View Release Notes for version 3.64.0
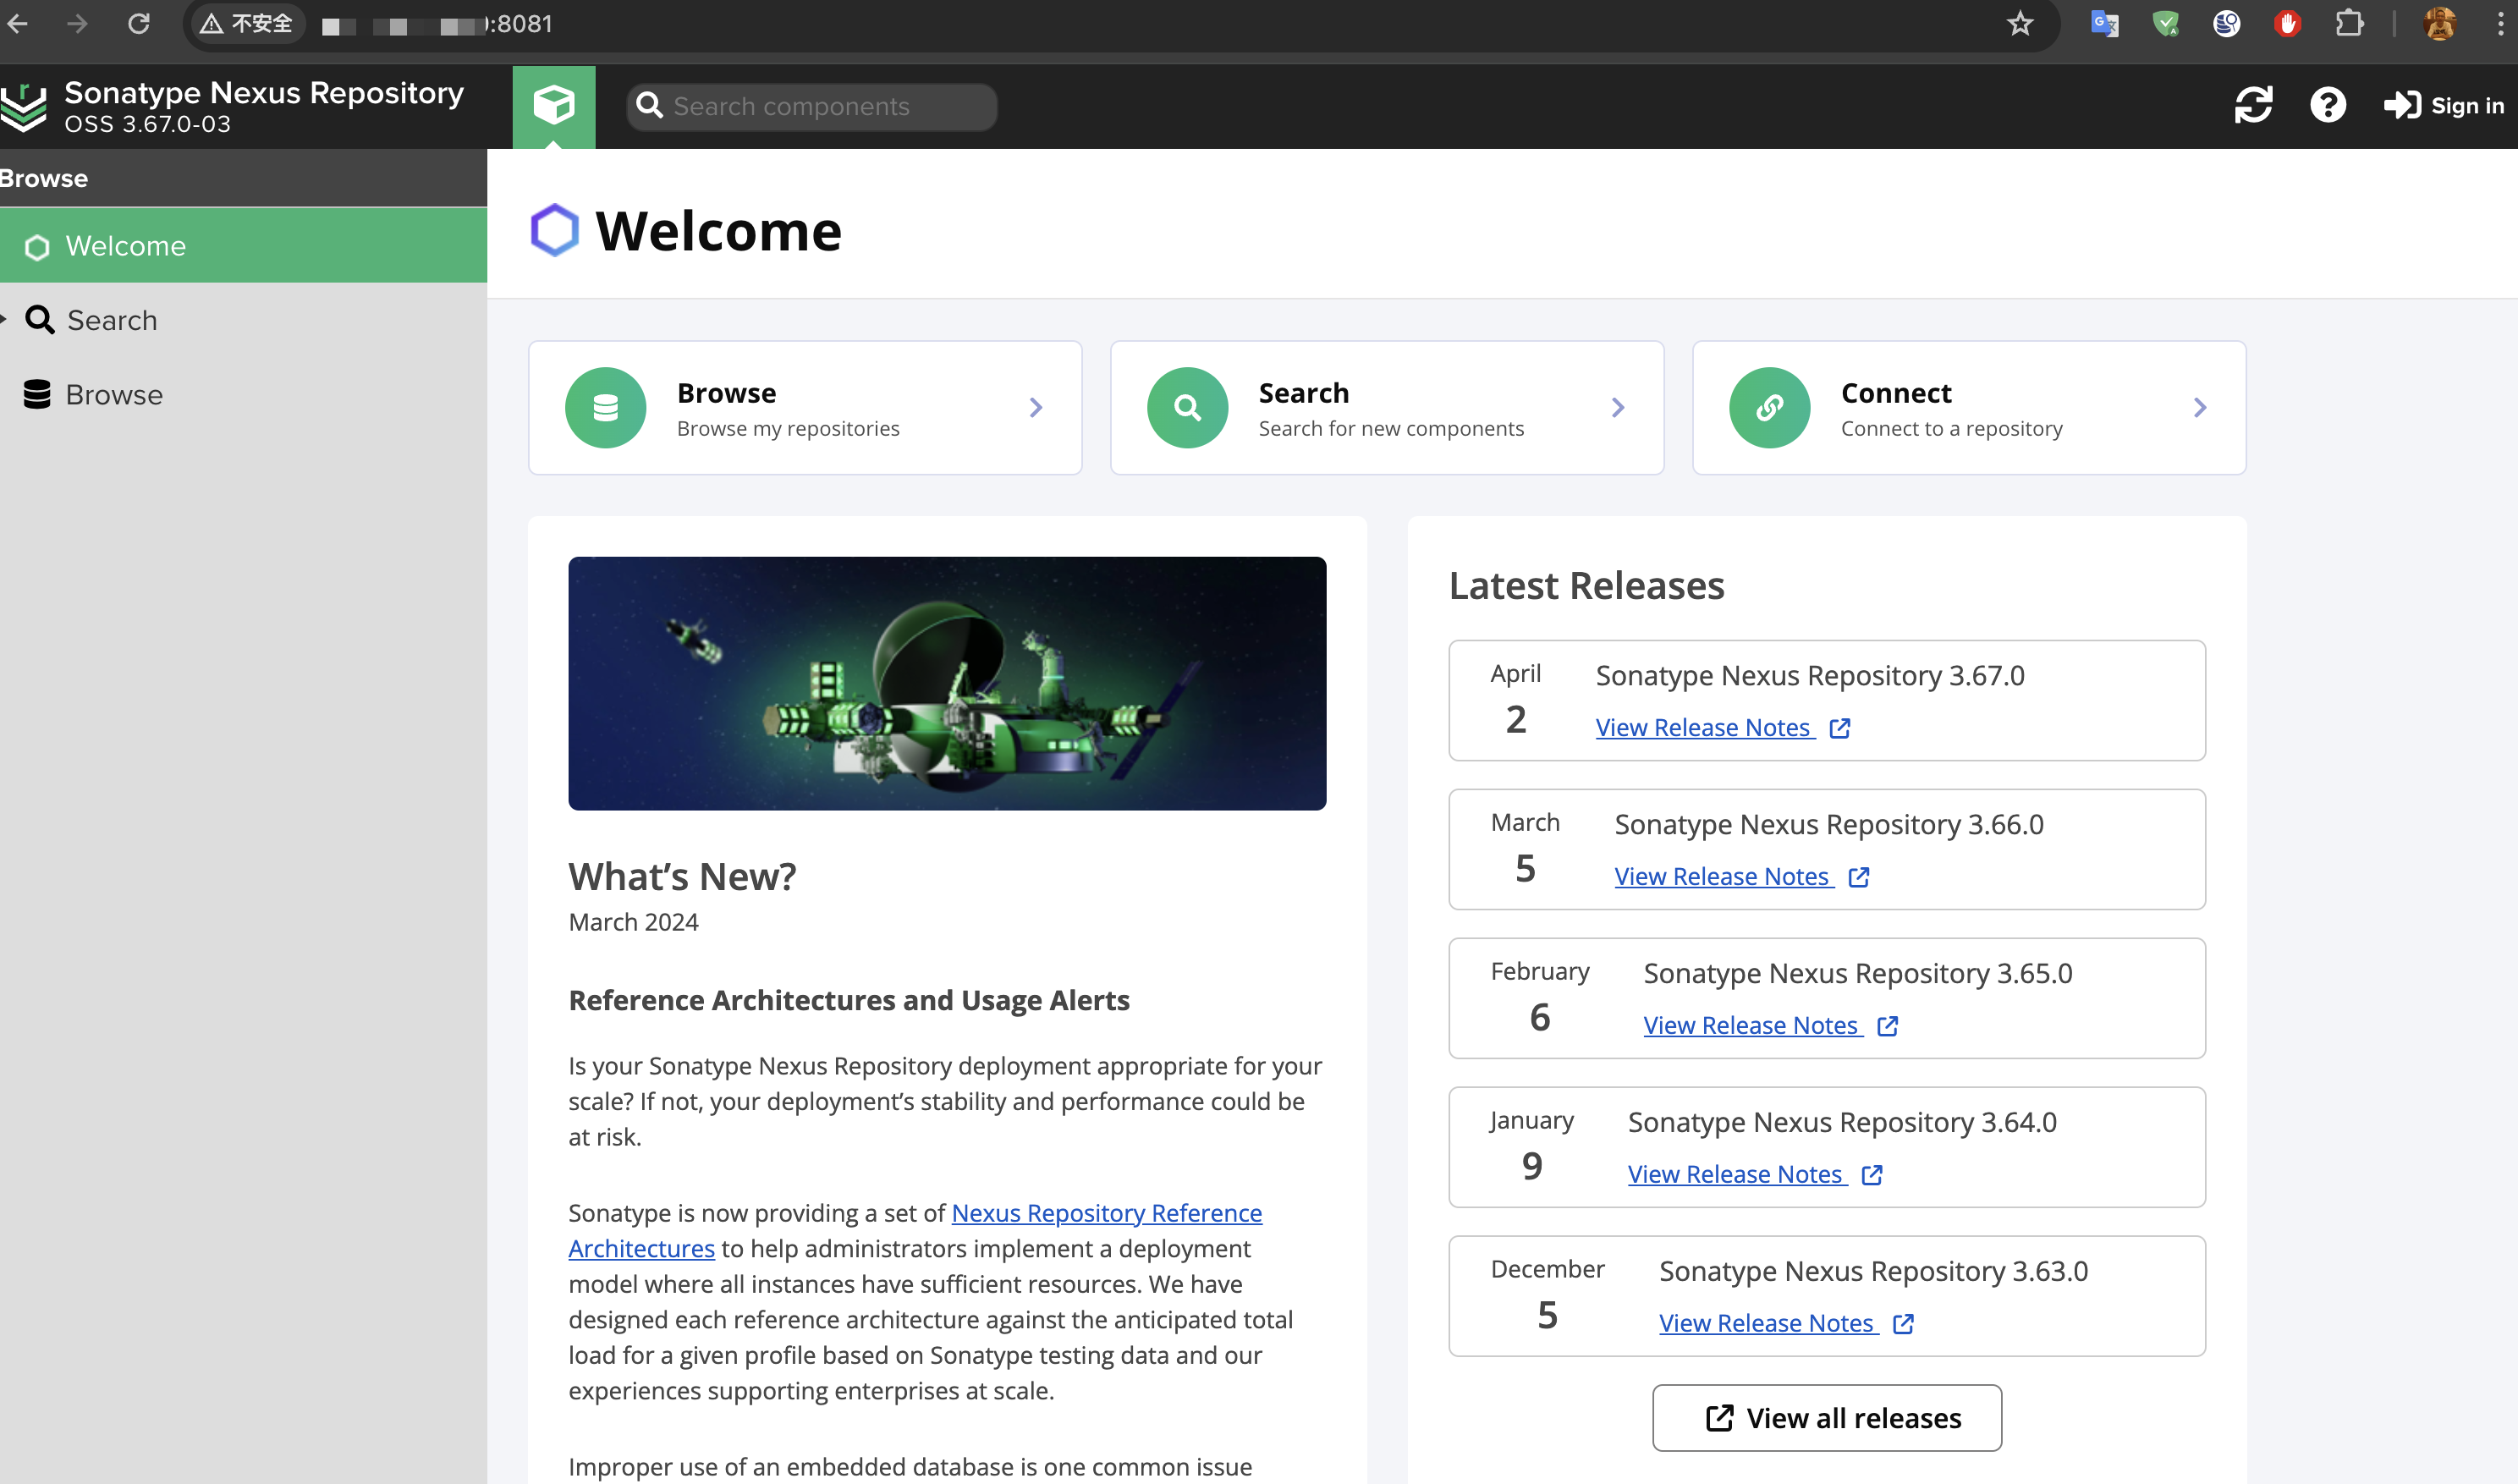The width and height of the screenshot is (2518, 1484). pyautogui.click(x=1736, y=1174)
